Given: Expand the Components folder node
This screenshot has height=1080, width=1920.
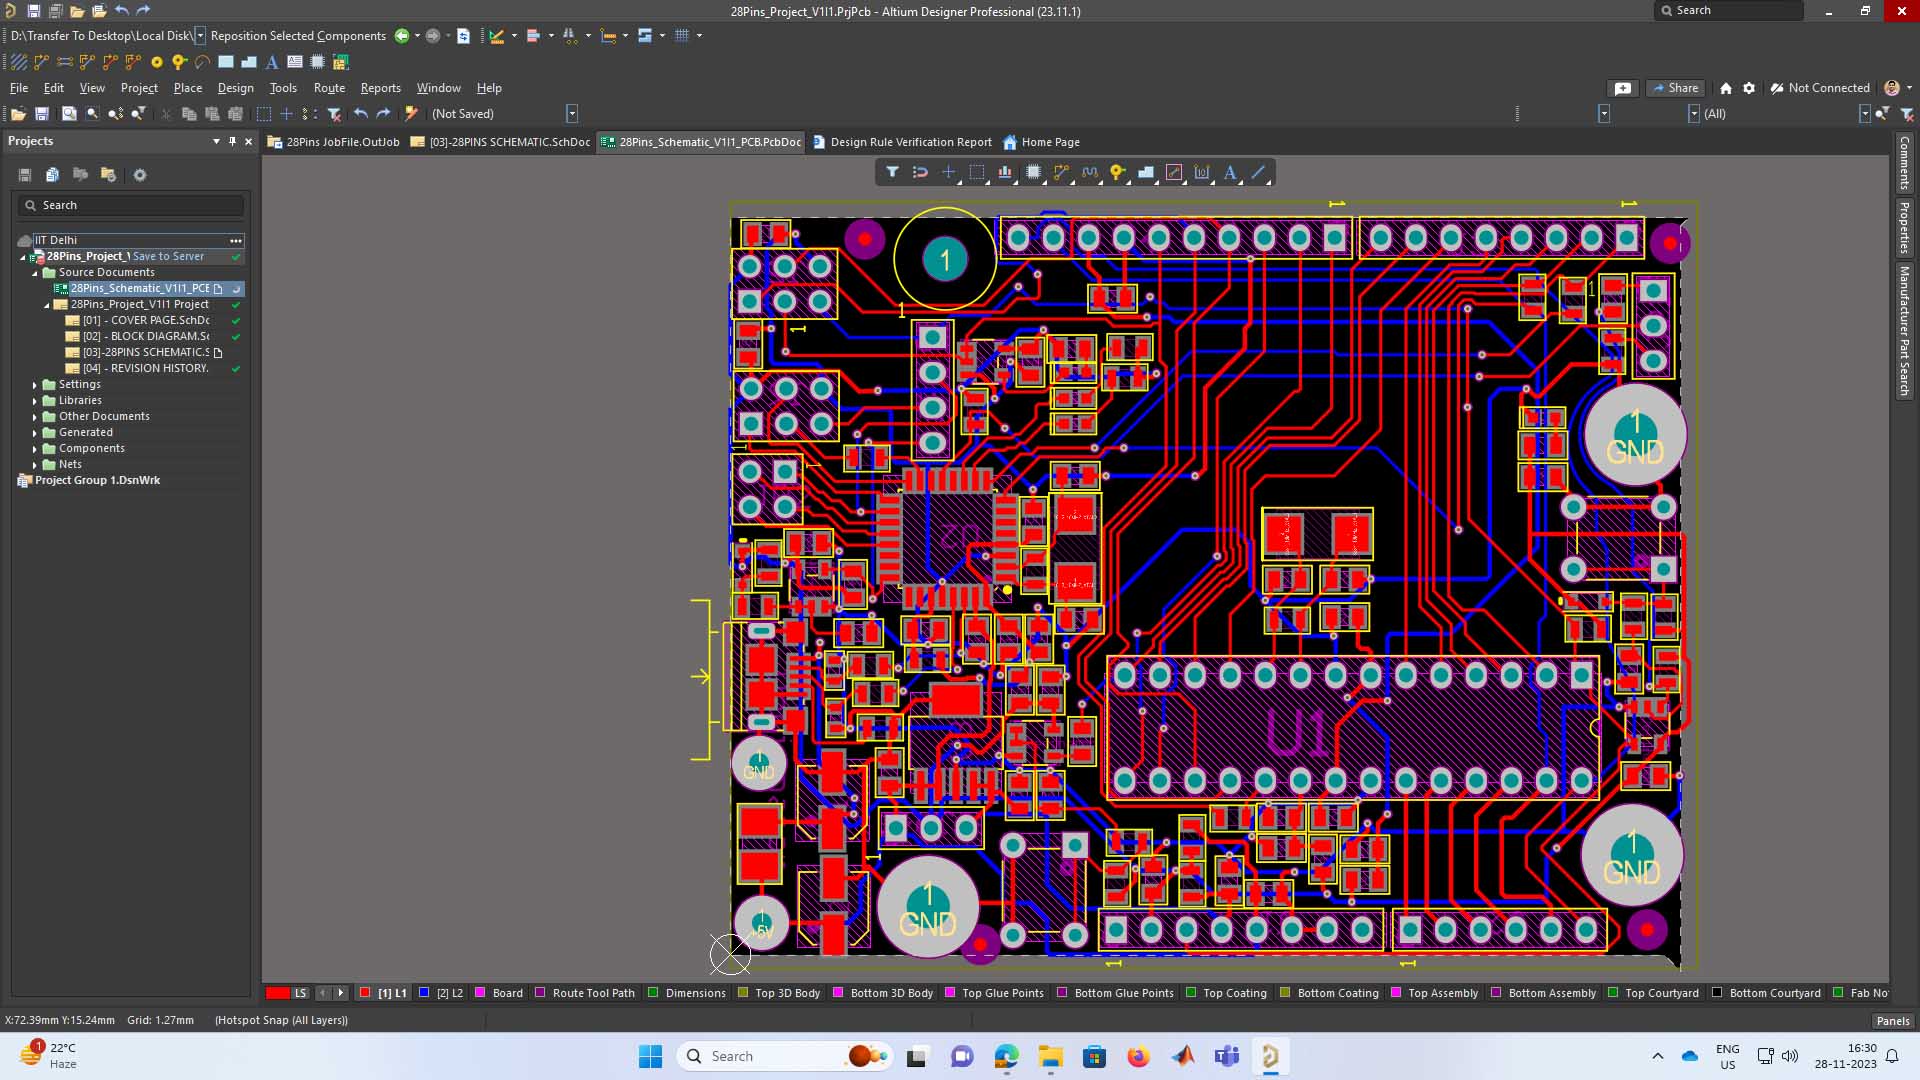Looking at the screenshot, I should pos(35,449).
